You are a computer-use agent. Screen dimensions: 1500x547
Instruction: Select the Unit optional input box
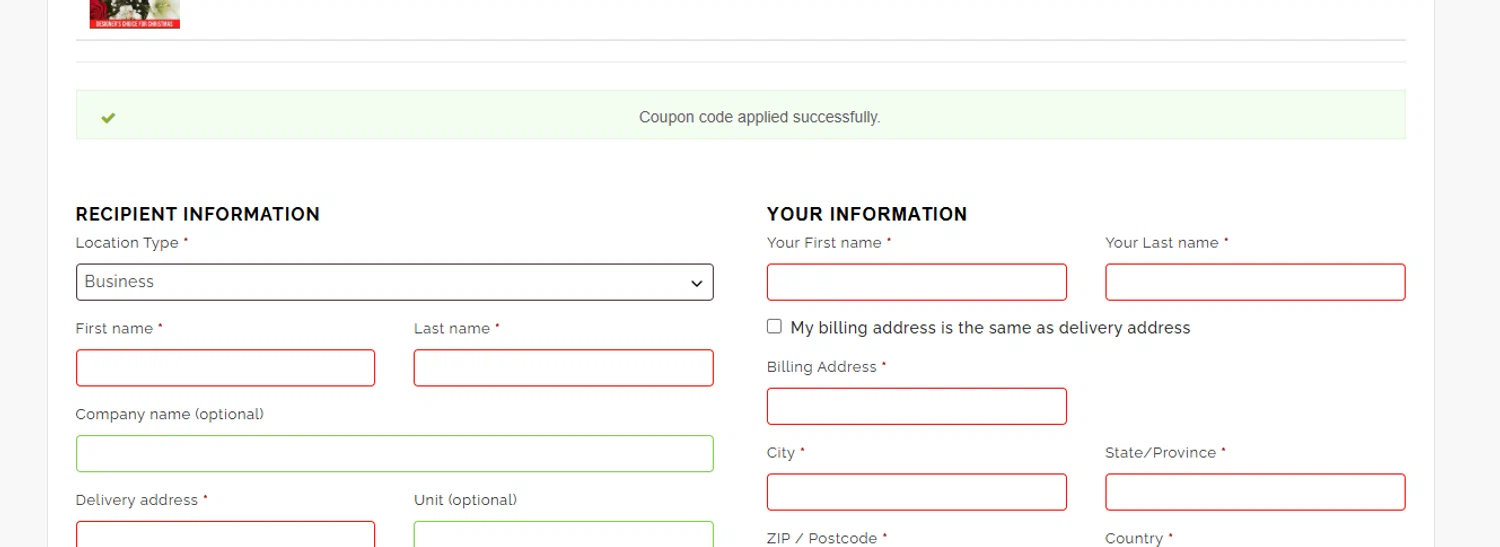coord(563,535)
